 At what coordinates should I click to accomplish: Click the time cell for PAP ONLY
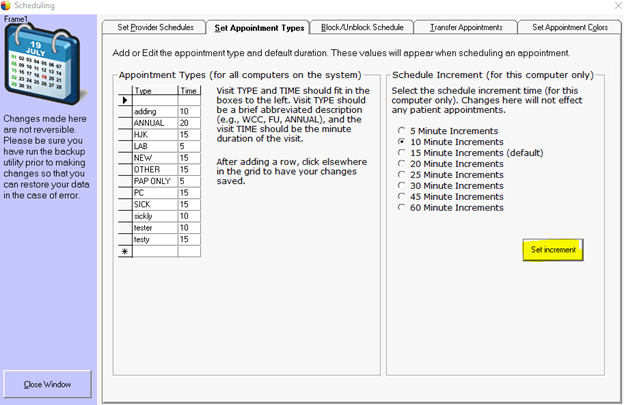click(x=189, y=181)
